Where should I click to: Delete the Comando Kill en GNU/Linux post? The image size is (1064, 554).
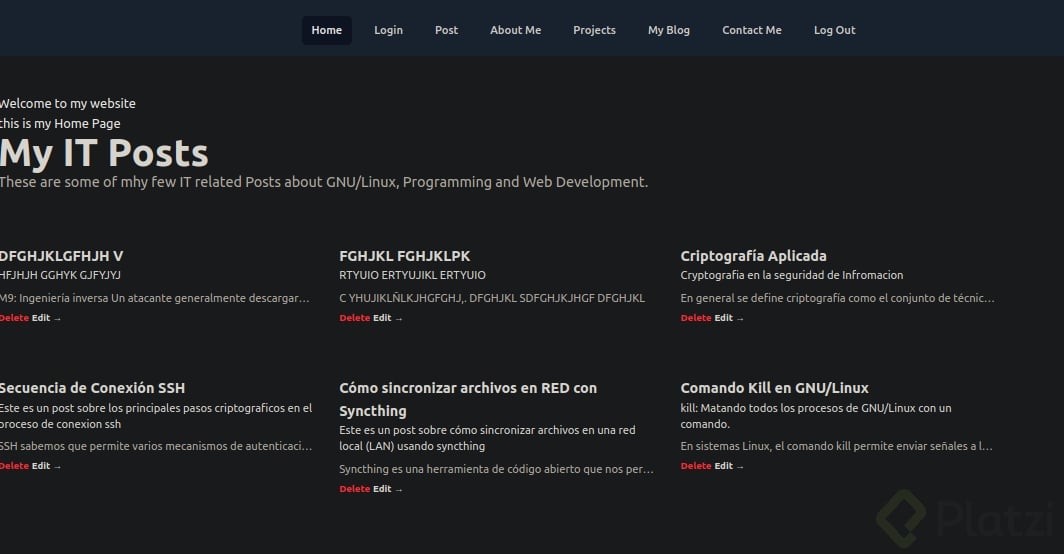point(696,466)
